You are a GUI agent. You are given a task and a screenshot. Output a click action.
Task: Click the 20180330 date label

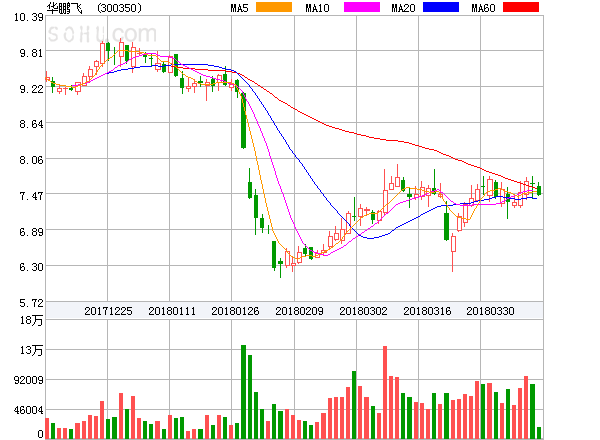point(490,311)
